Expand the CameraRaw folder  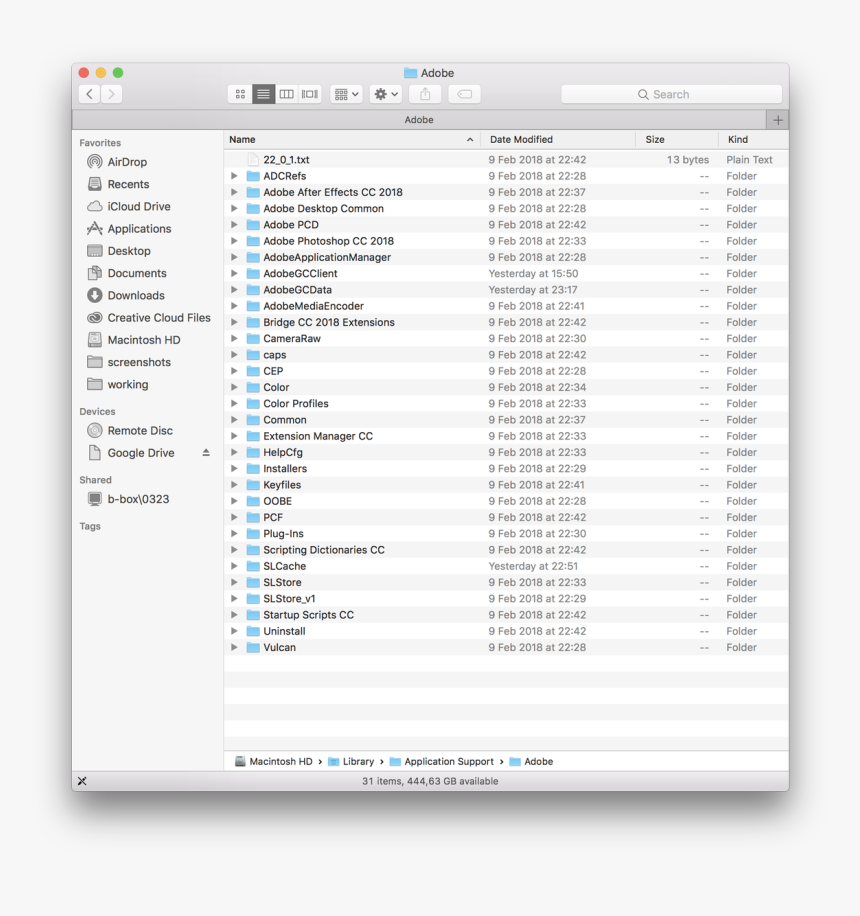[x=234, y=338]
